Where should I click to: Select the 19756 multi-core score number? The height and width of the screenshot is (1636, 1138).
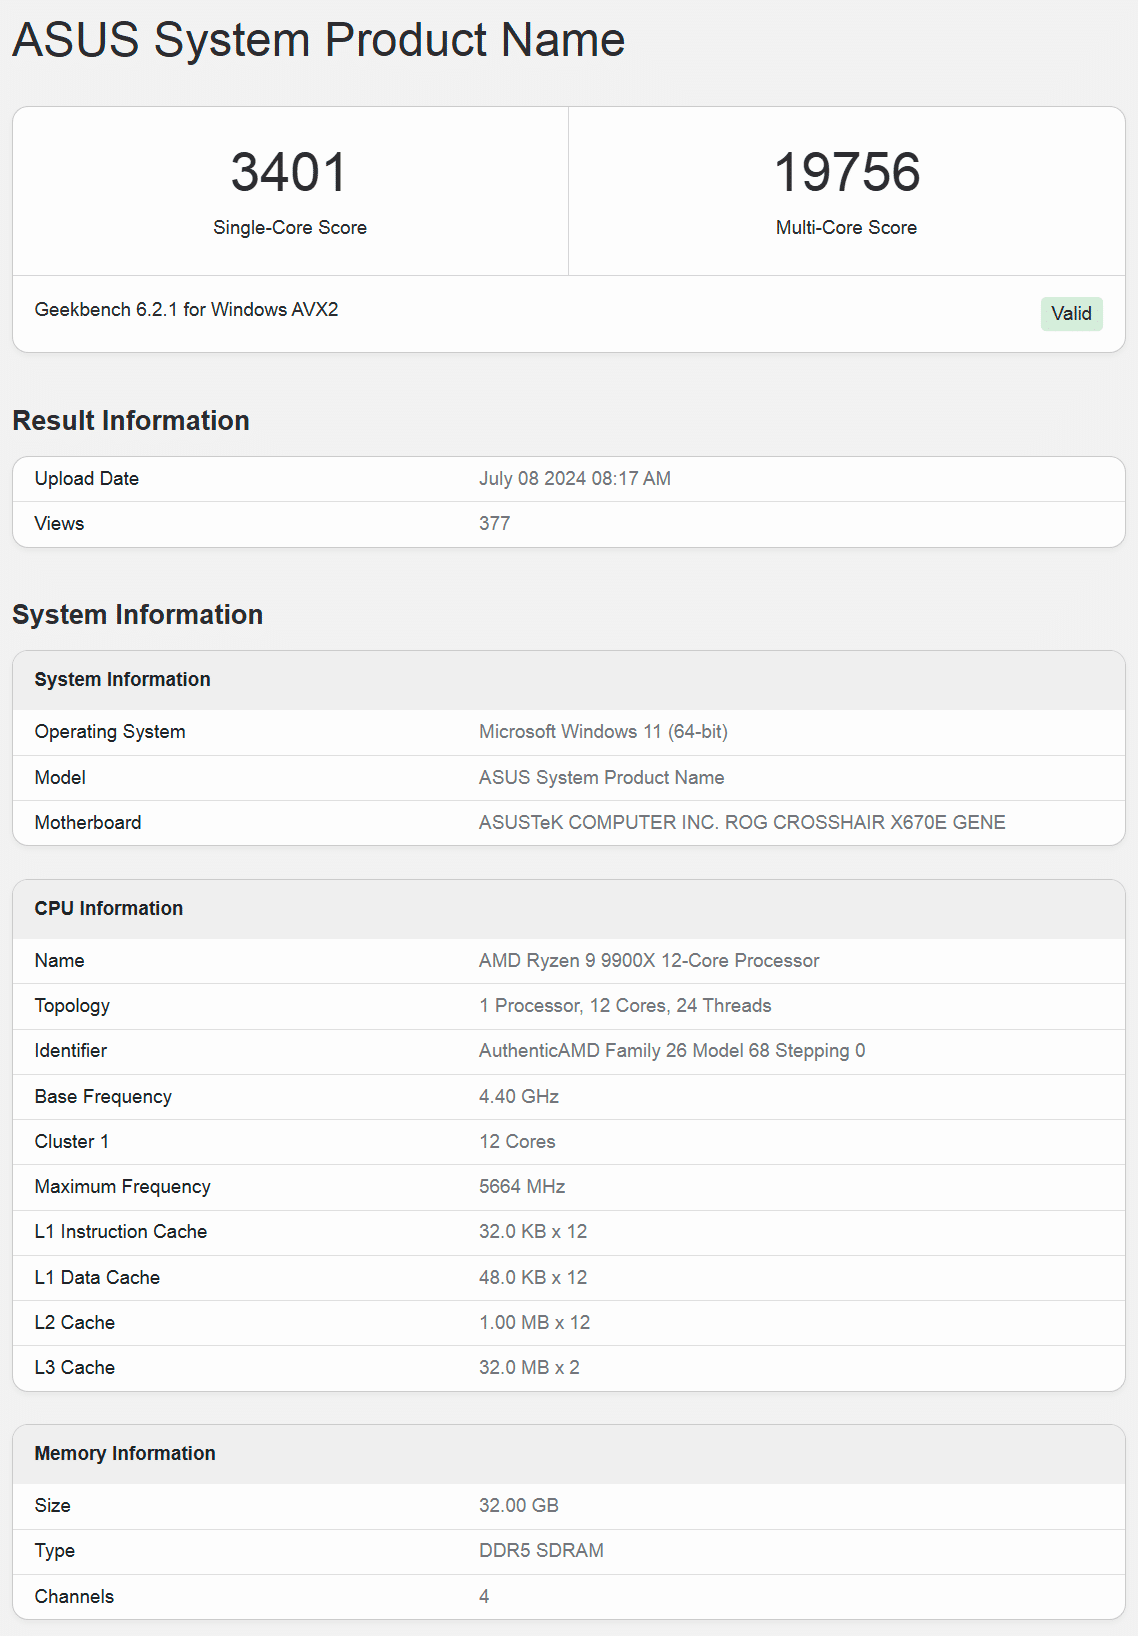click(x=846, y=172)
